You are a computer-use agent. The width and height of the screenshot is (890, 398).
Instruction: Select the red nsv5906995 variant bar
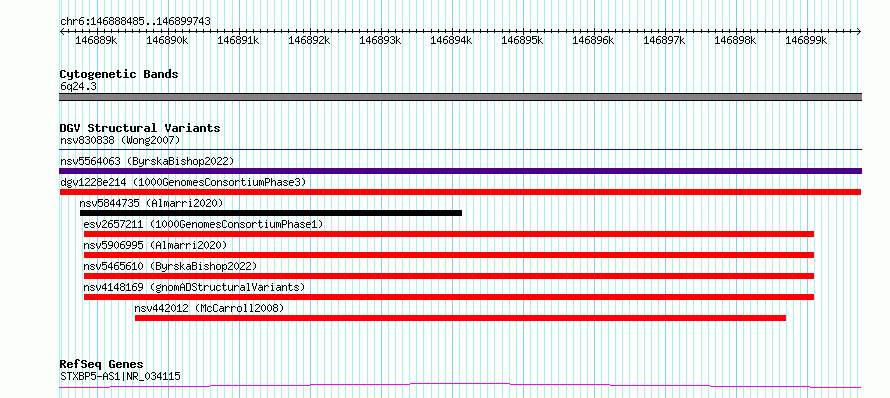click(x=449, y=255)
